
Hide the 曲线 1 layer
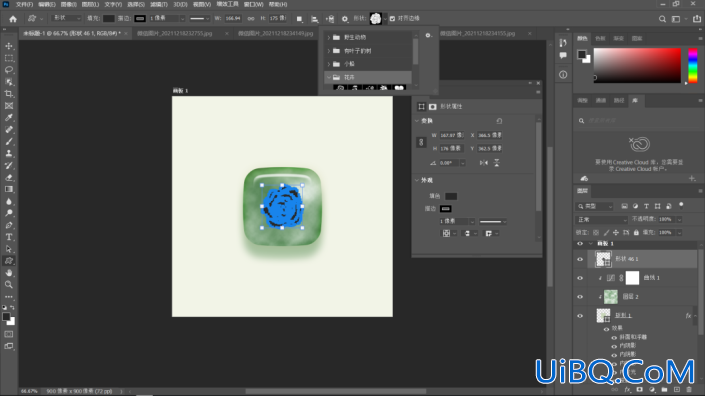[x=580, y=278]
